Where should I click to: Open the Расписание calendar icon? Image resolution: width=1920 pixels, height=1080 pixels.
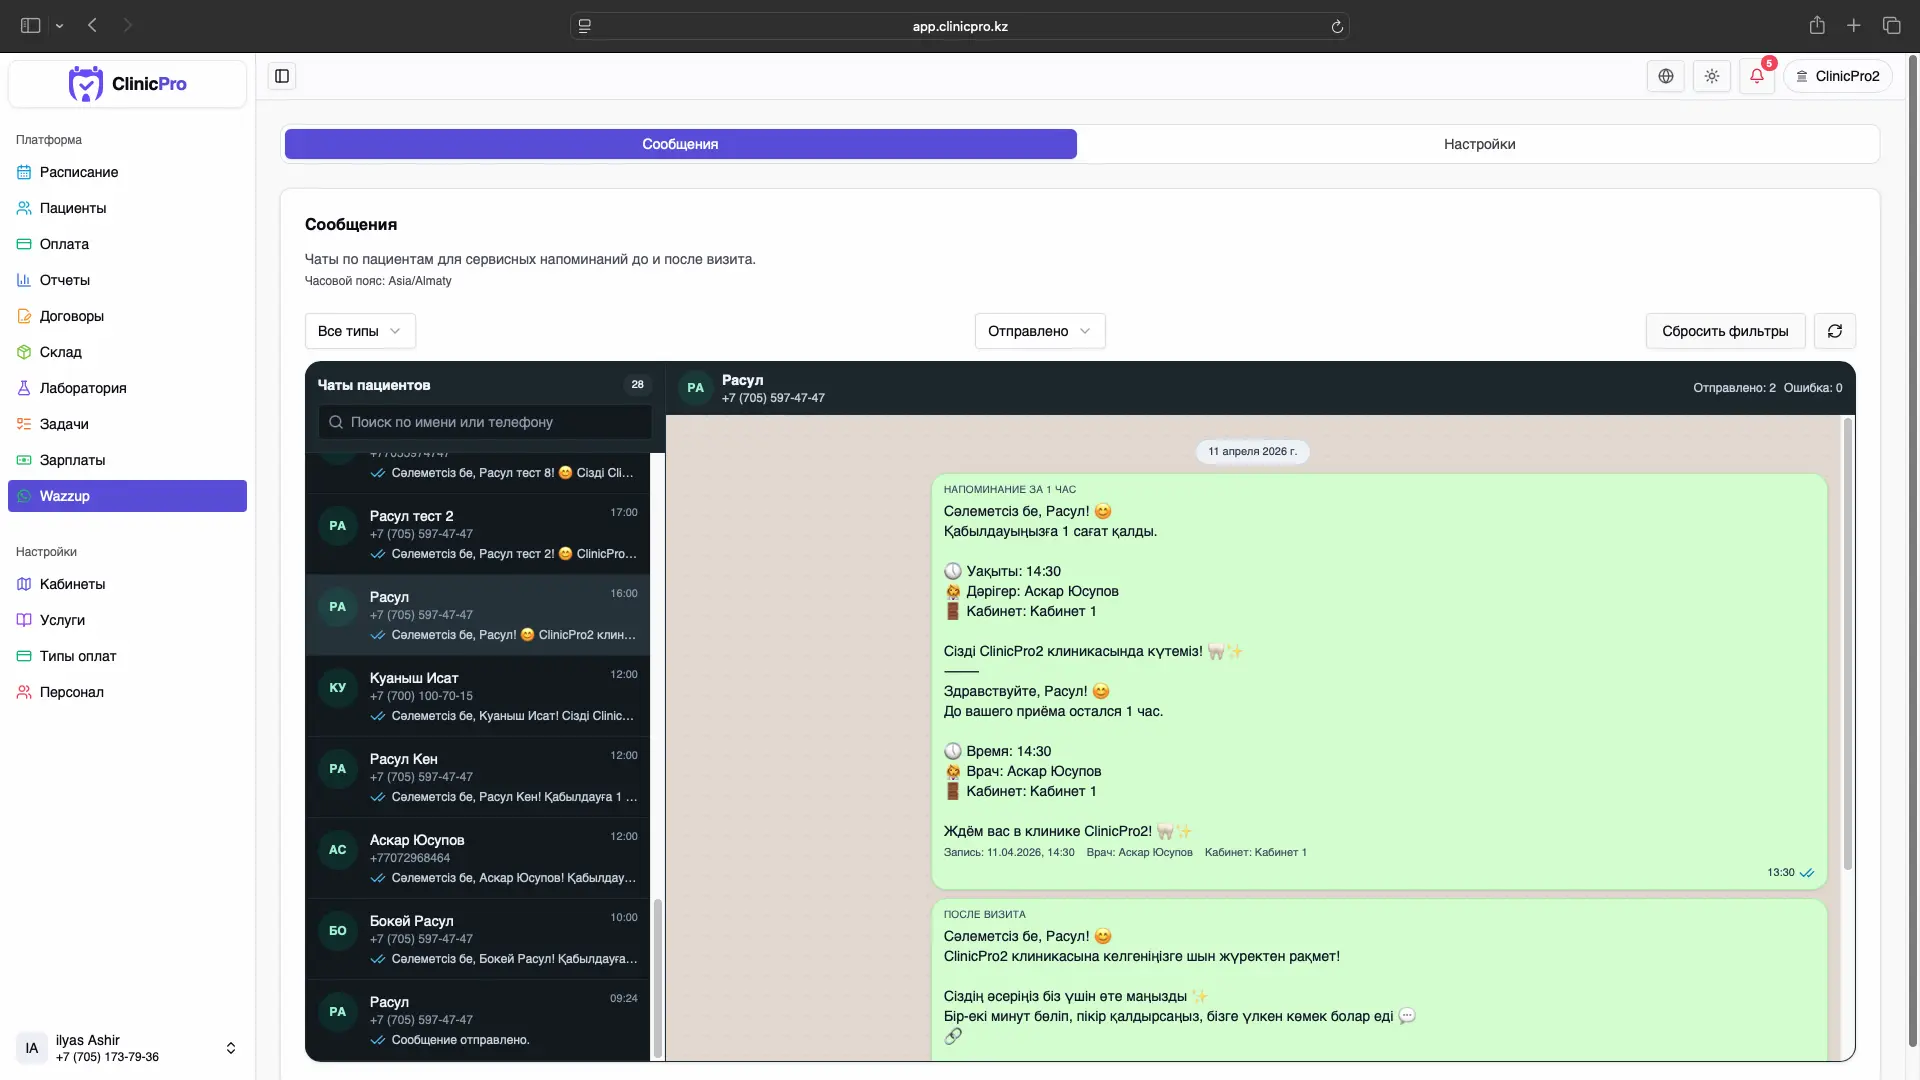click(x=24, y=172)
